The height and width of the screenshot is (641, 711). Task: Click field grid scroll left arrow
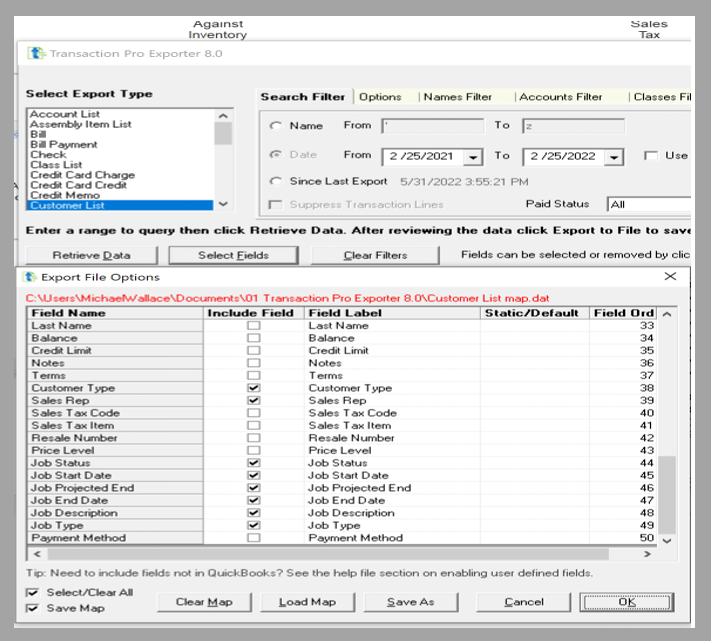[x=37, y=554]
